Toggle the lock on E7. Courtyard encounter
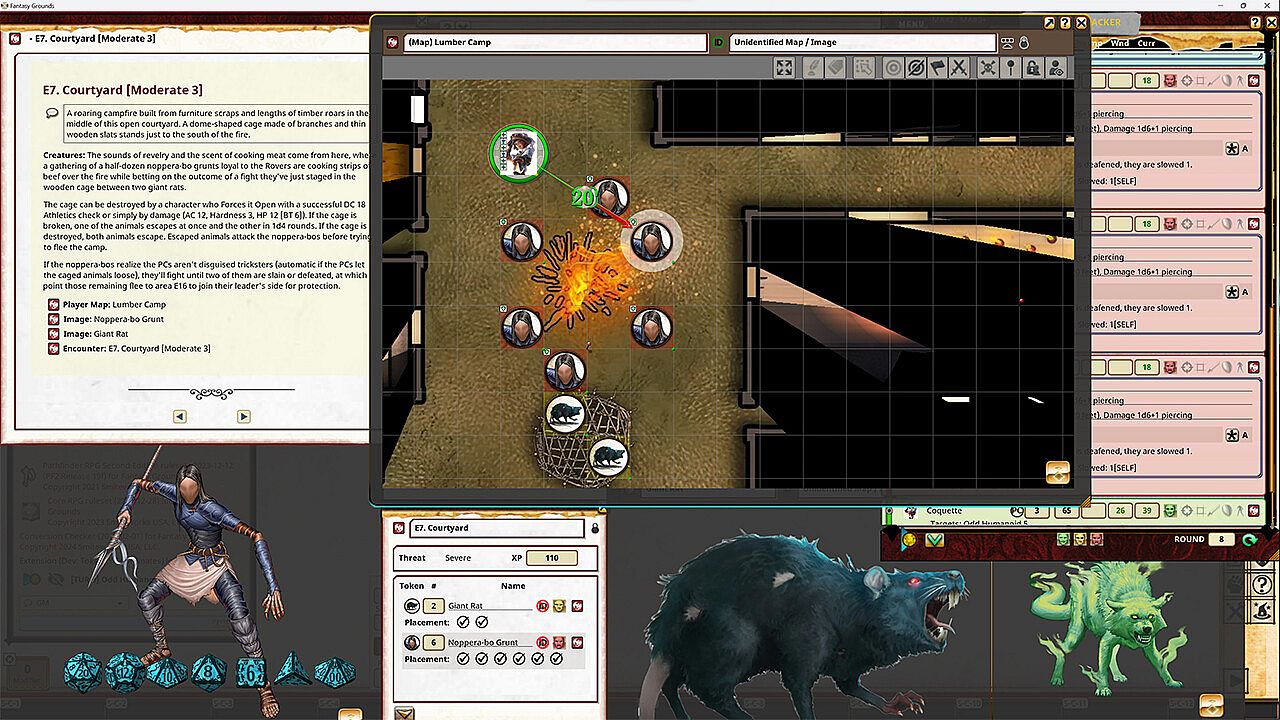 (x=595, y=528)
